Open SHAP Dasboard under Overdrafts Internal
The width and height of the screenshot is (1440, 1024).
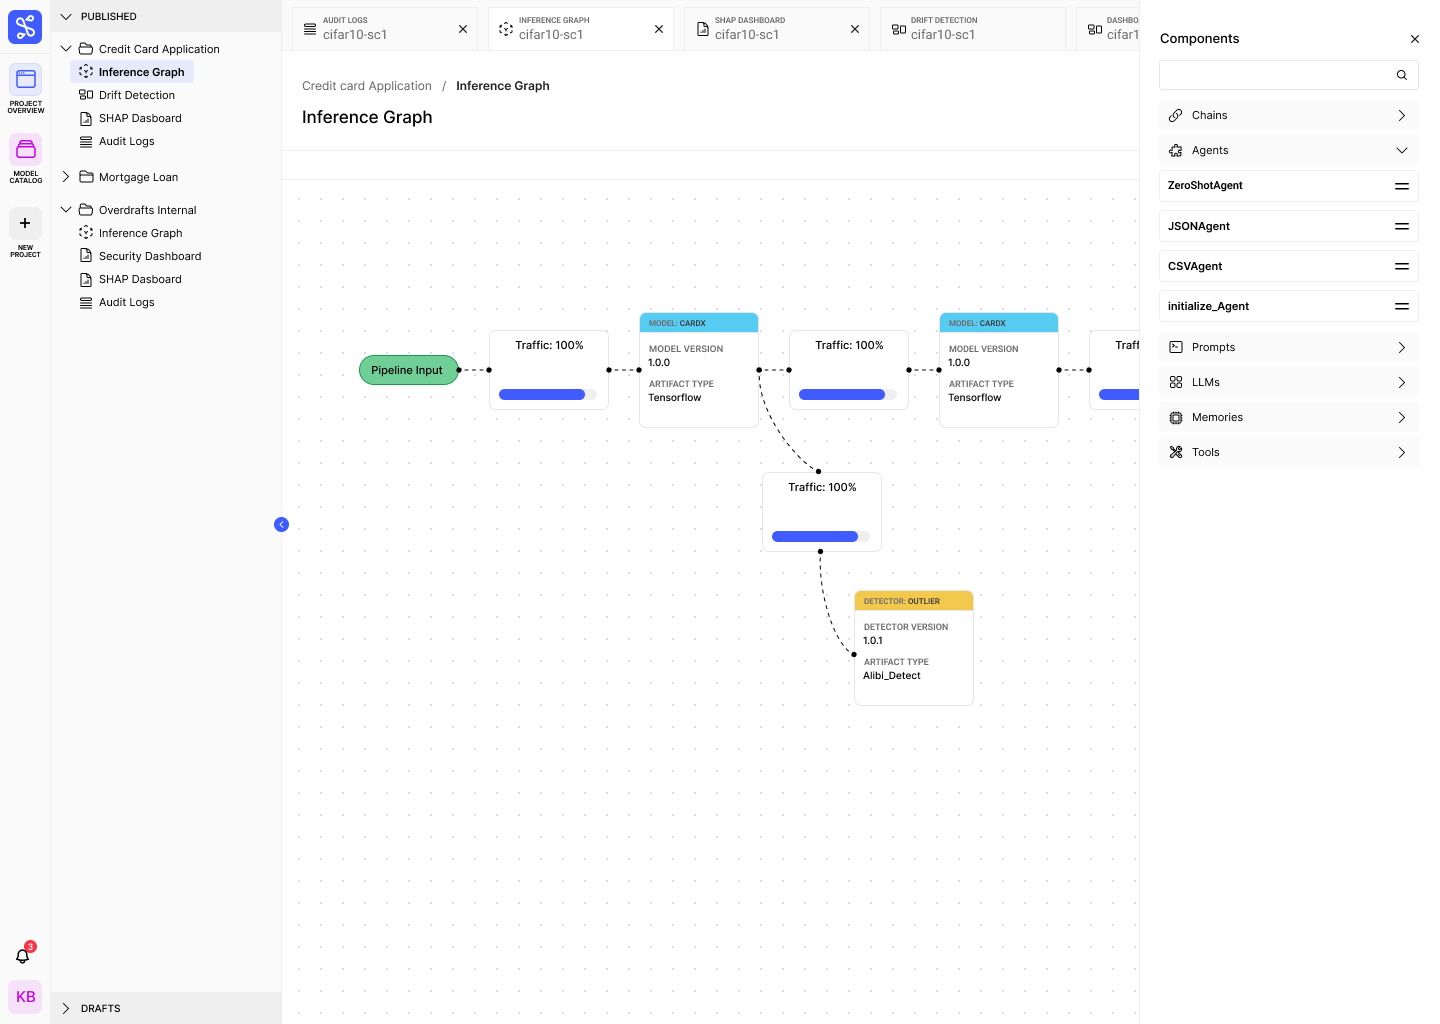coord(130,279)
